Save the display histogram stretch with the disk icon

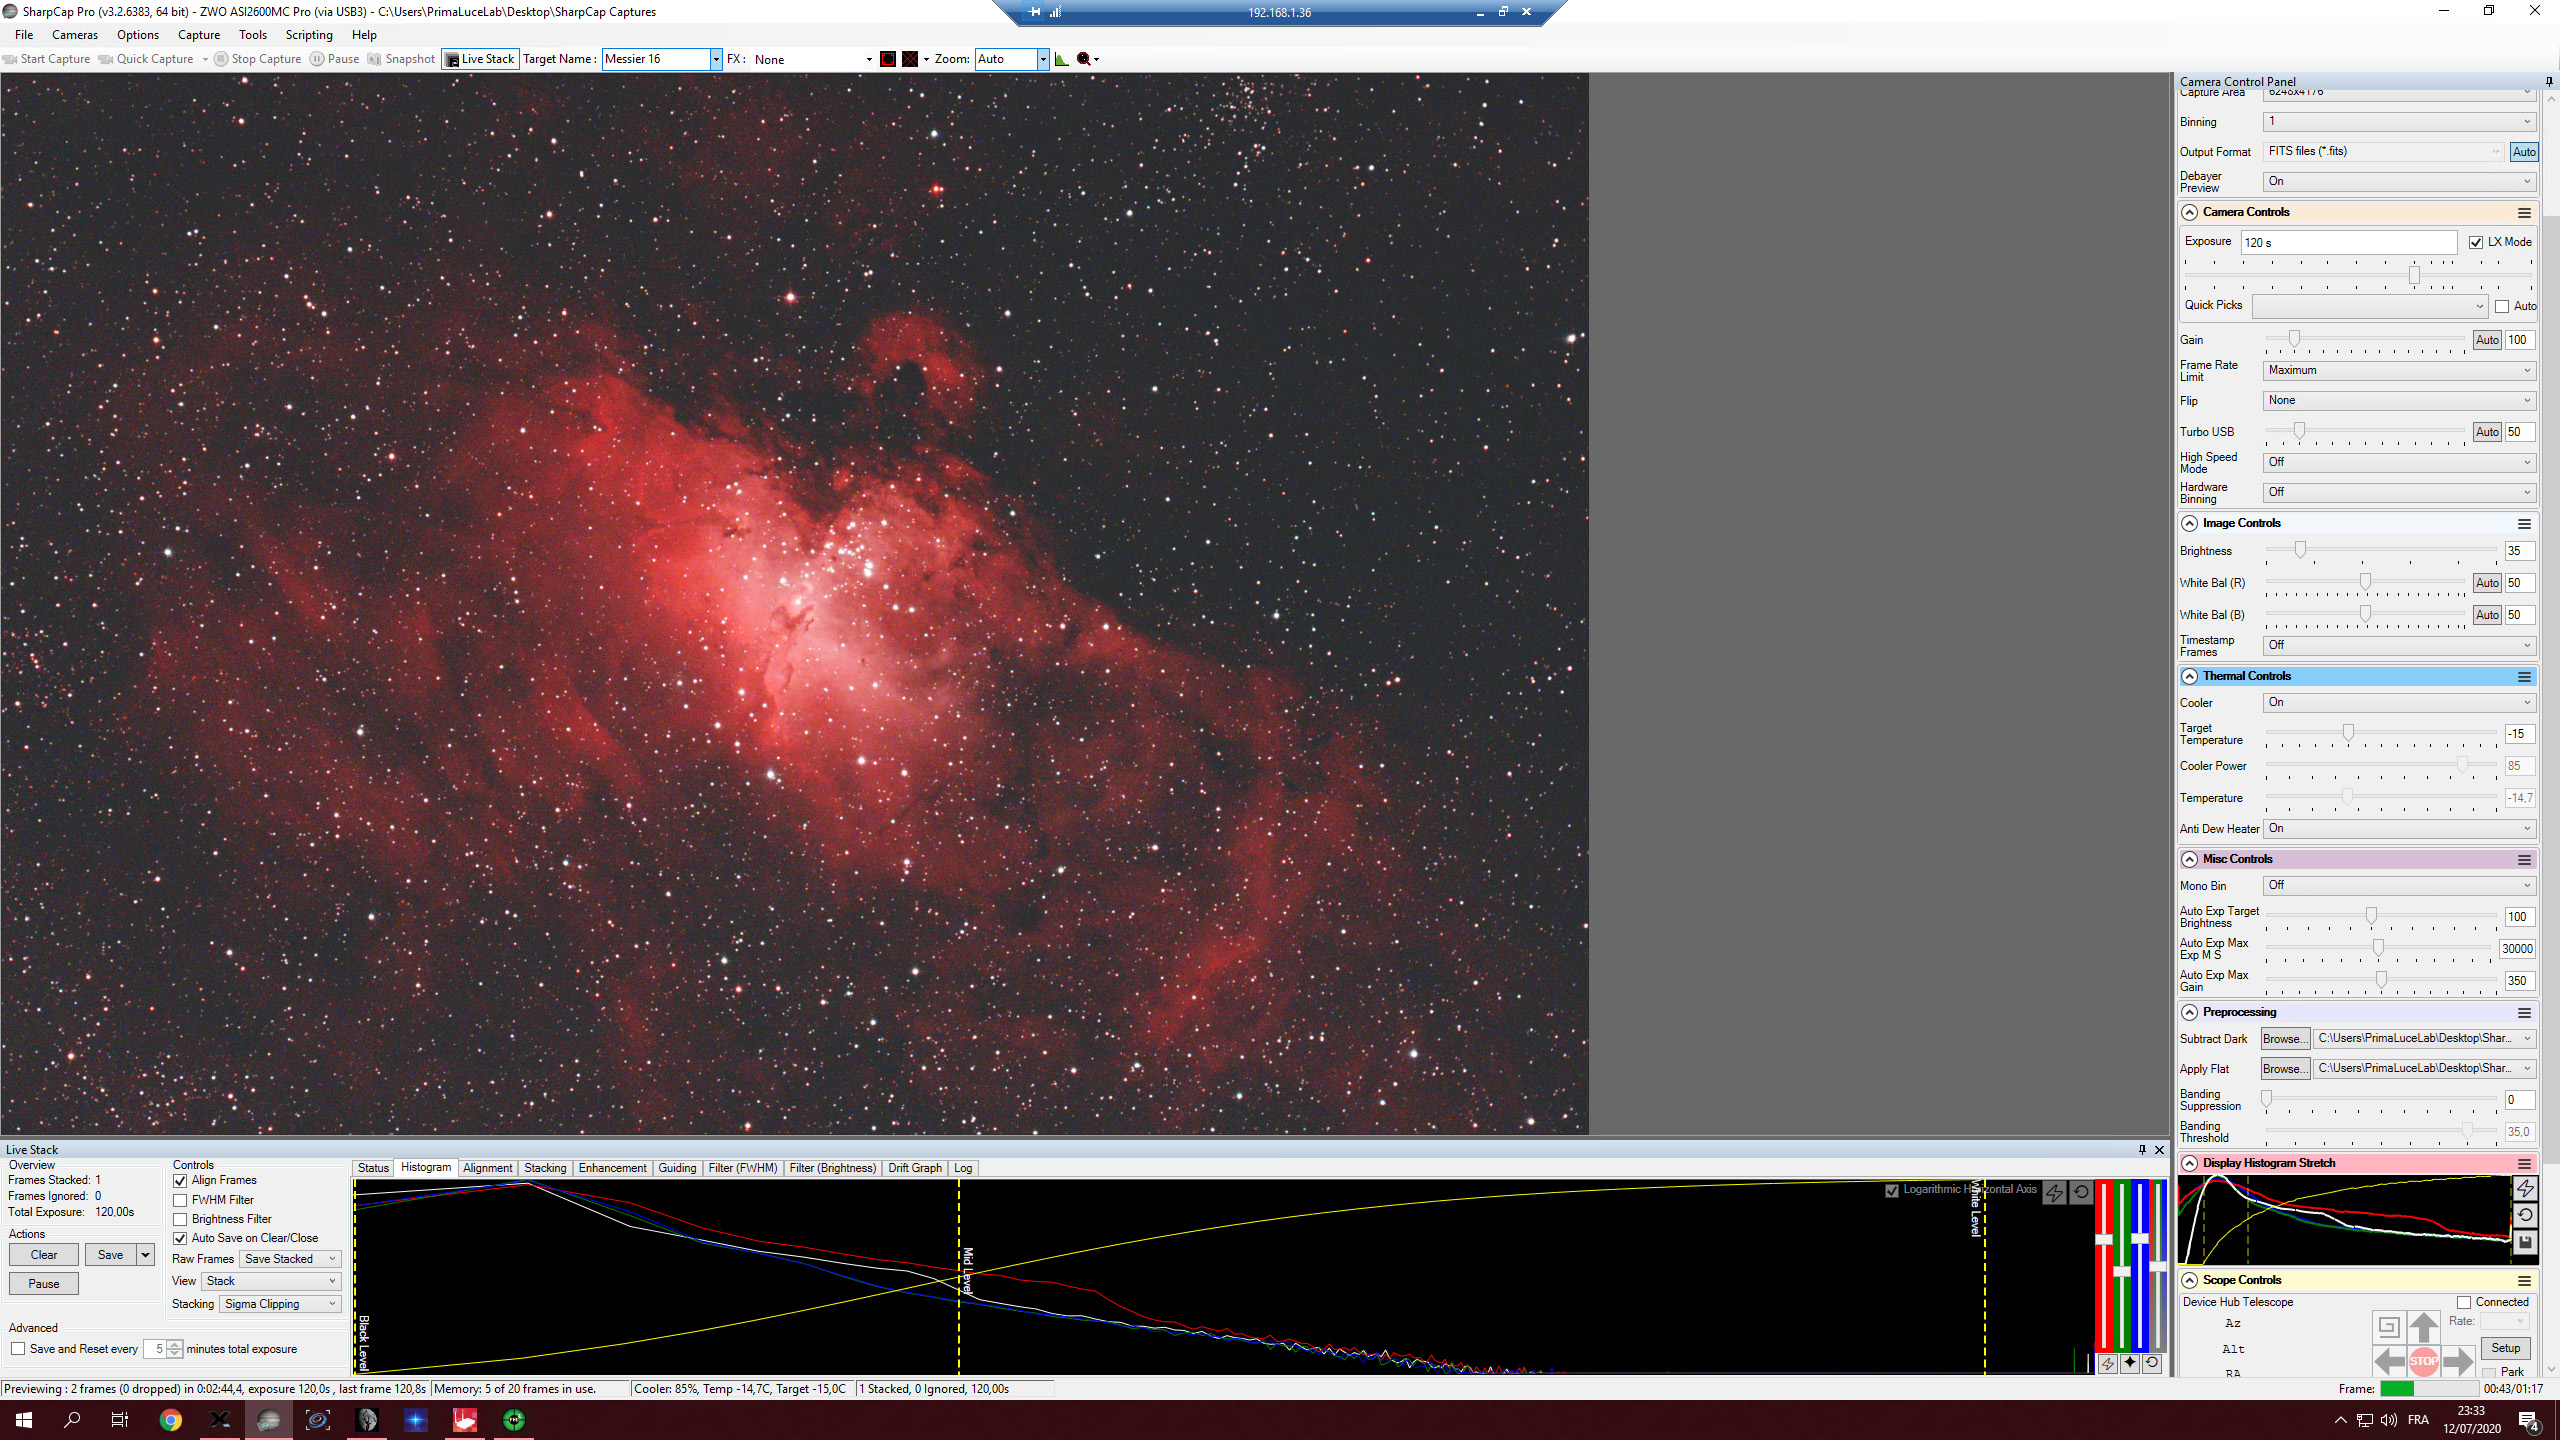tap(2524, 1243)
